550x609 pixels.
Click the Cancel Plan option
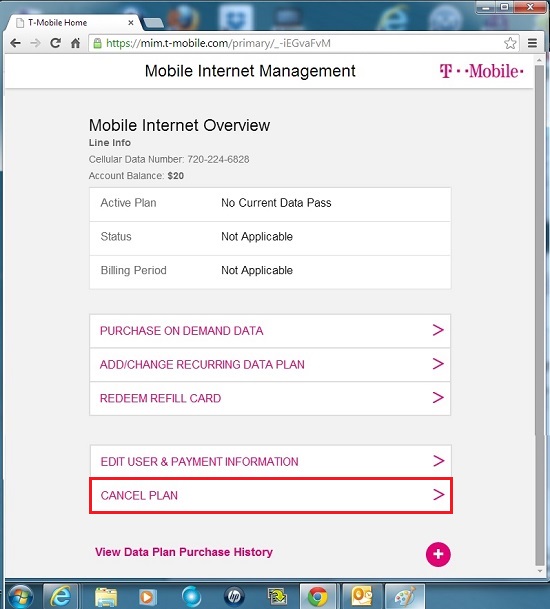tap(271, 496)
